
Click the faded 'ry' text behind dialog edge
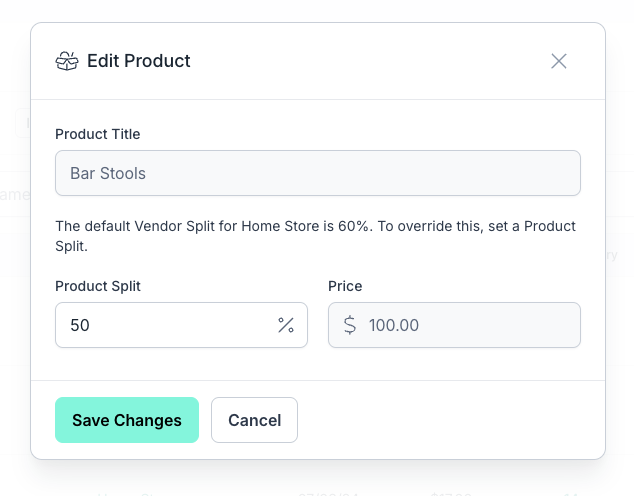[x=612, y=255]
